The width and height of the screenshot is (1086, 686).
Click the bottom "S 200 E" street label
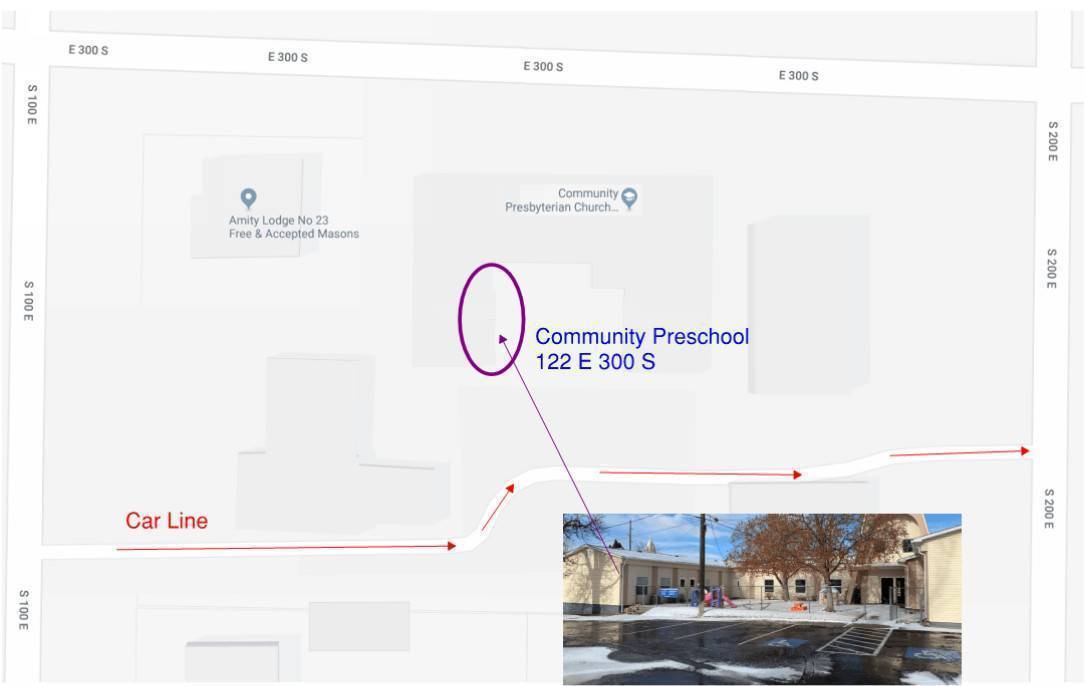point(1049,508)
